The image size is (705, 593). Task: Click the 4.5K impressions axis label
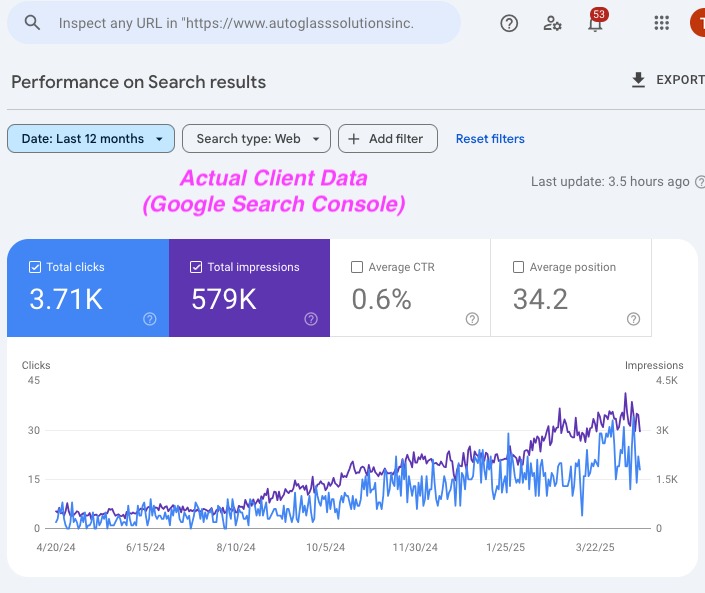click(x=666, y=380)
